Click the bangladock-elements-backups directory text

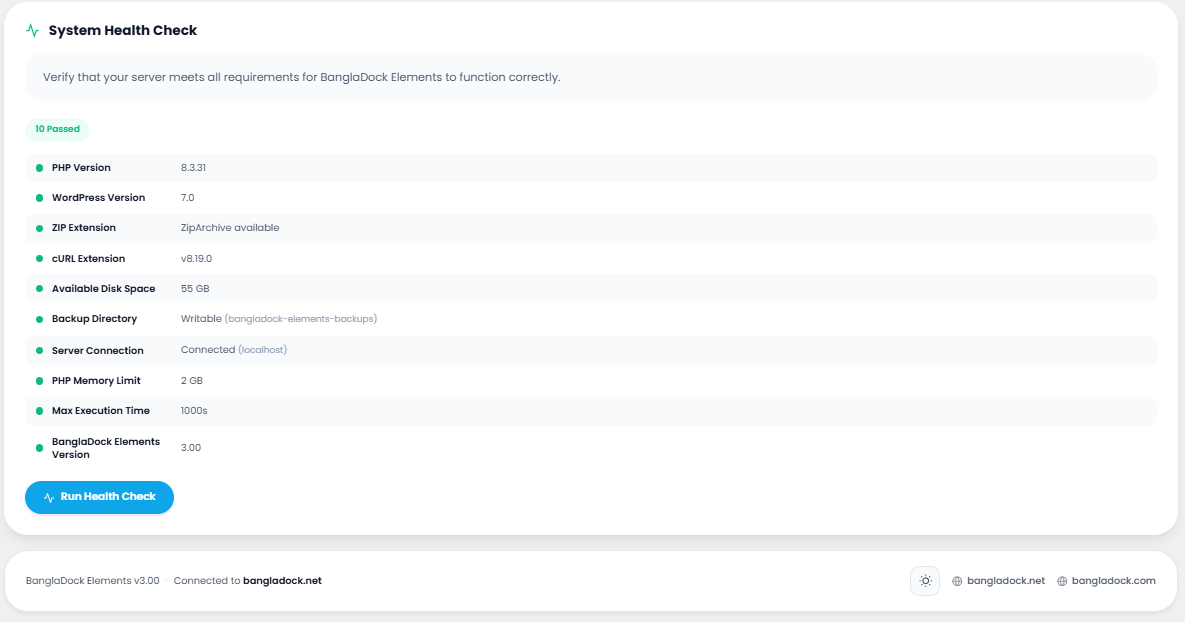point(301,319)
